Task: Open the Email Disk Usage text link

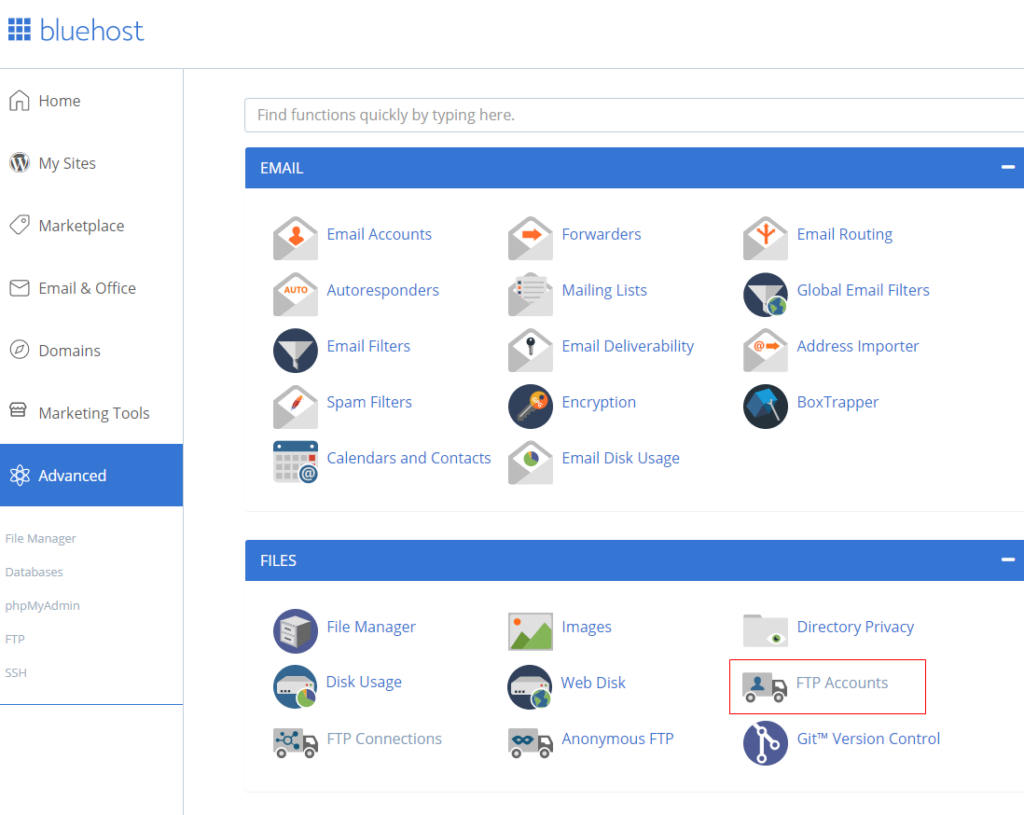Action: coord(620,458)
